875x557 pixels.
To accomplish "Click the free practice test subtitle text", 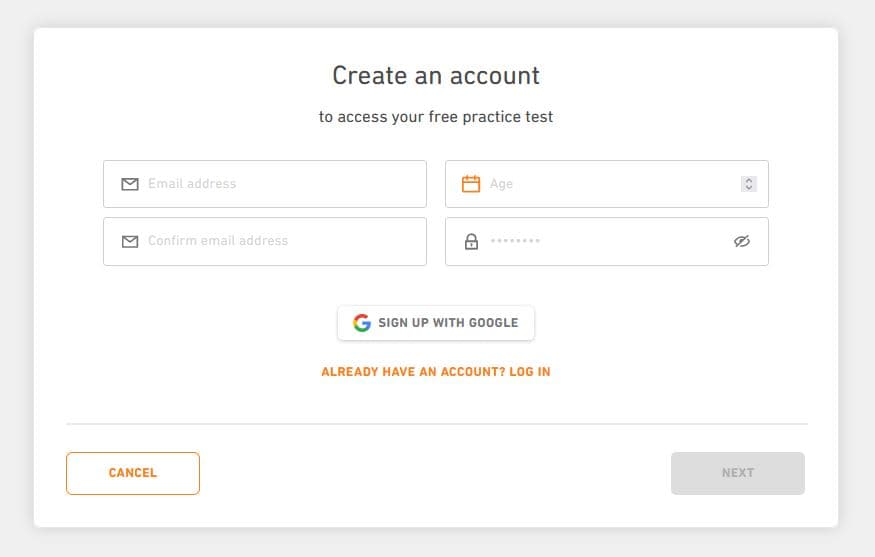I will click(436, 117).
